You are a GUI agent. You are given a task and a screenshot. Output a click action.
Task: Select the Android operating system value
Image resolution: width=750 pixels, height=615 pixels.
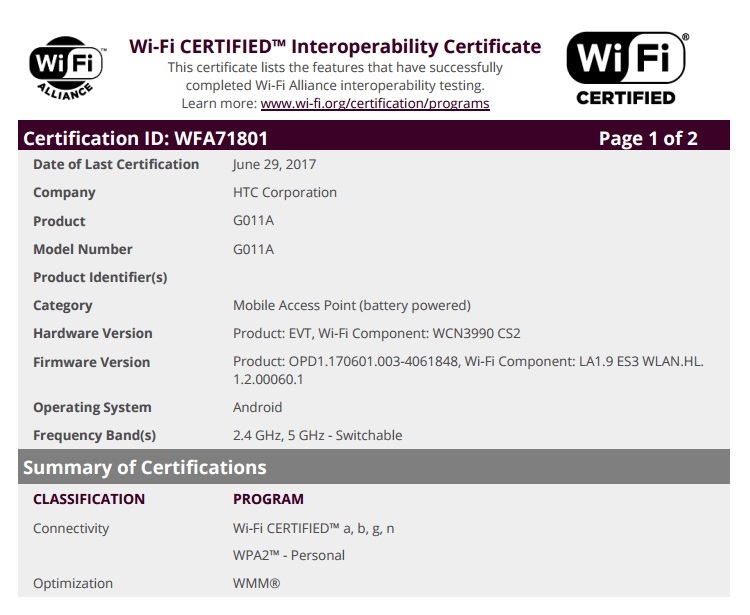click(x=257, y=407)
